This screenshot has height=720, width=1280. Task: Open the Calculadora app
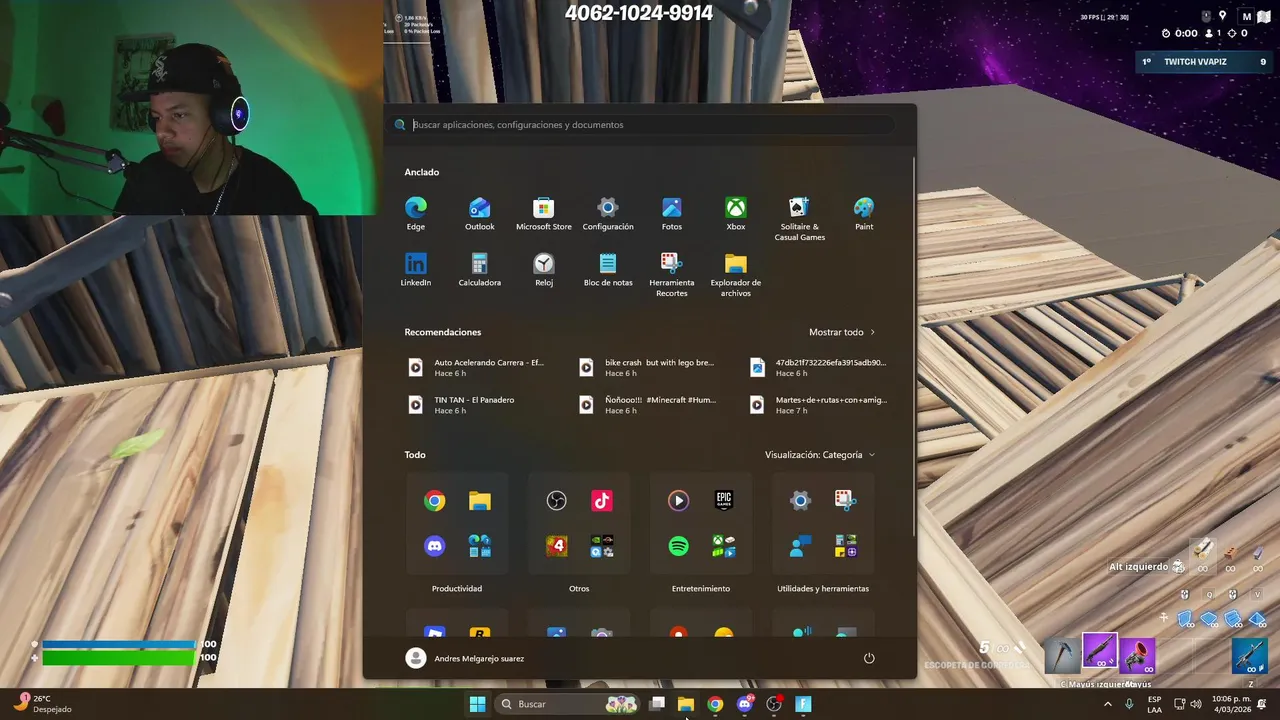[x=480, y=269]
